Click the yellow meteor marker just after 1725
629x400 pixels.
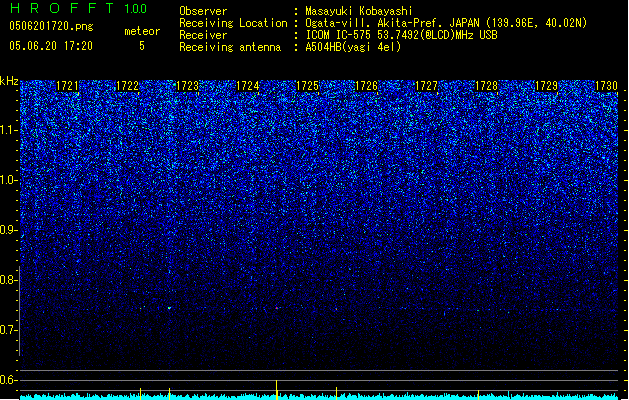(x=336, y=393)
